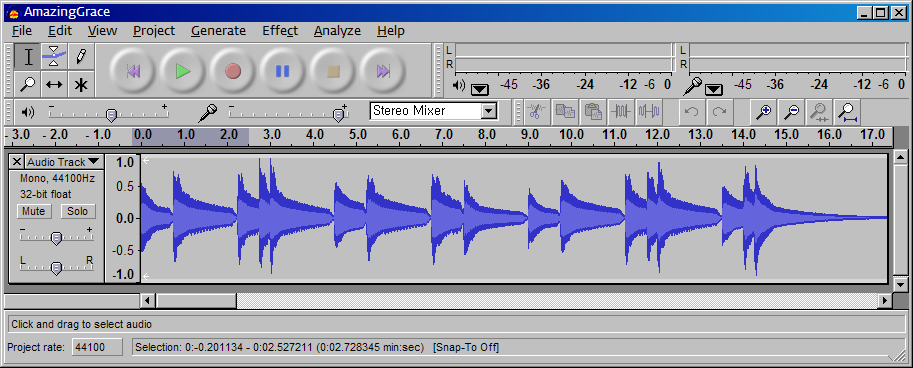This screenshot has width=913, height=368.
Task: Click the 14.0 mark on the timeline ruler
Action: tap(743, 135)
